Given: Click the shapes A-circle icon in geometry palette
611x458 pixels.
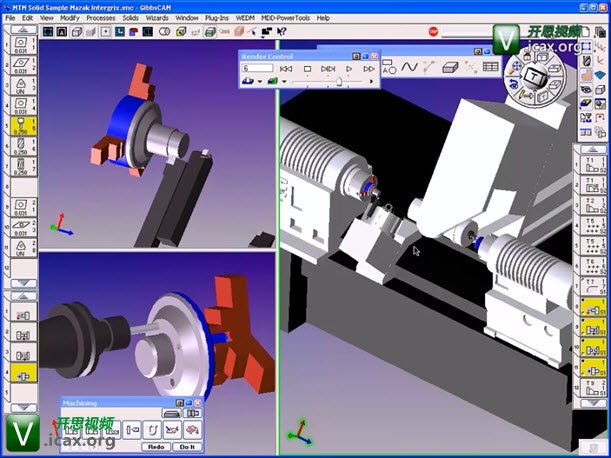Looking at the screenshot, I should point(389,67).
